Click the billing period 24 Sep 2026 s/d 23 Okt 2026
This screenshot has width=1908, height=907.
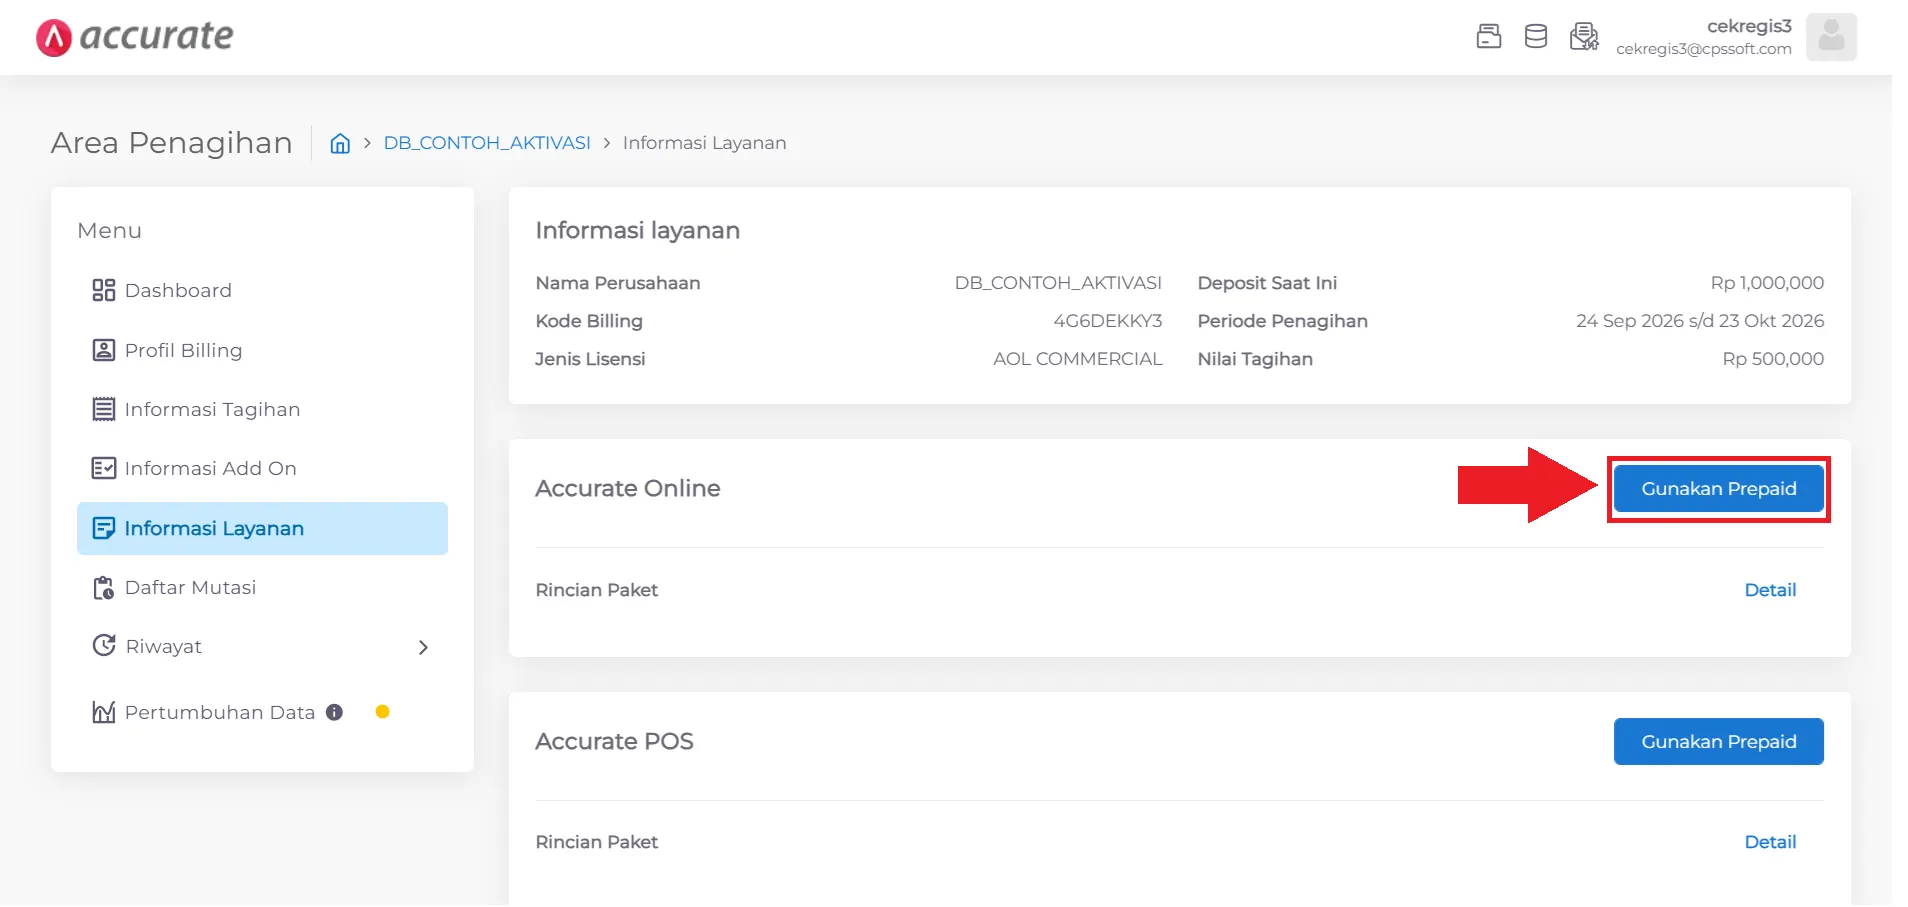click(1700, 321)
